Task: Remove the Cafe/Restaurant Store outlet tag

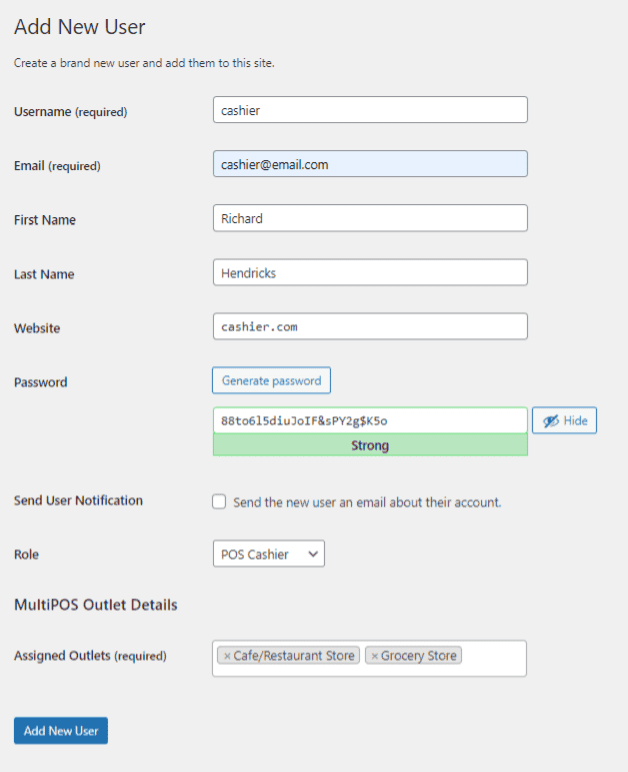Action: coord(227,656)
